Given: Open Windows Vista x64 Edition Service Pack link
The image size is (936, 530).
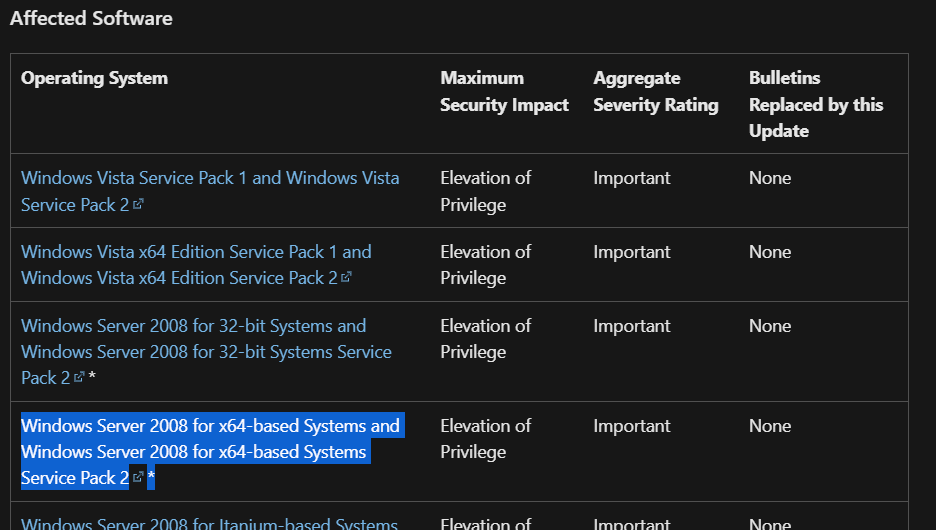Looking at the screenshot, I should click(196, 264).
